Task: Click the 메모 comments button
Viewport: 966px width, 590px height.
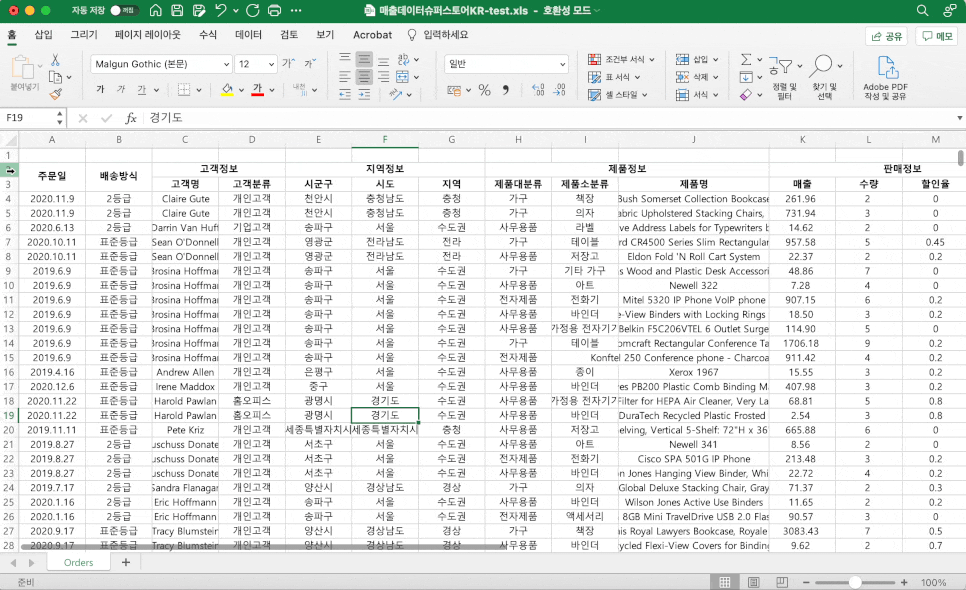Action: (937, 36)
